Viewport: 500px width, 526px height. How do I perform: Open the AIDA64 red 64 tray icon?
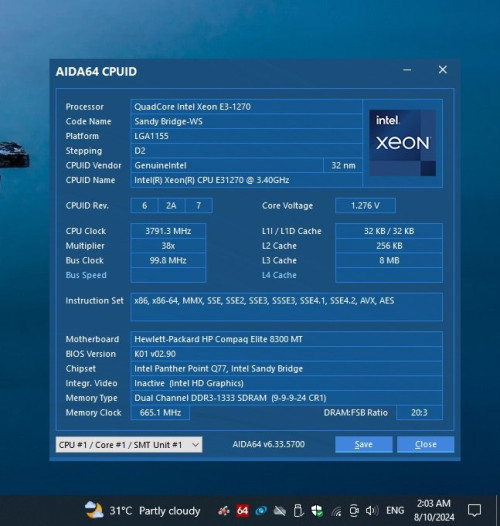pyautogui.click(x=242, y=511)
